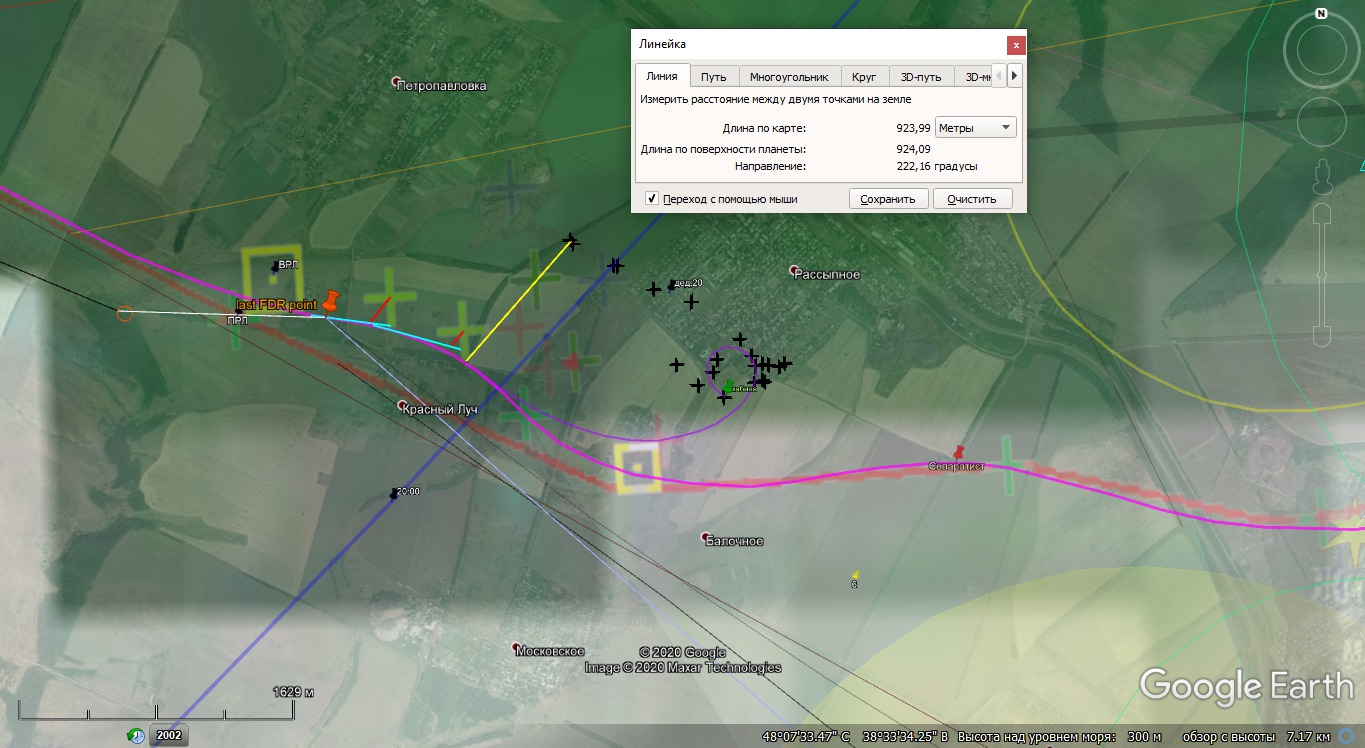Open the Многоугольник tab
This screenshot has height=748, width=1365.
coord(790,77)
